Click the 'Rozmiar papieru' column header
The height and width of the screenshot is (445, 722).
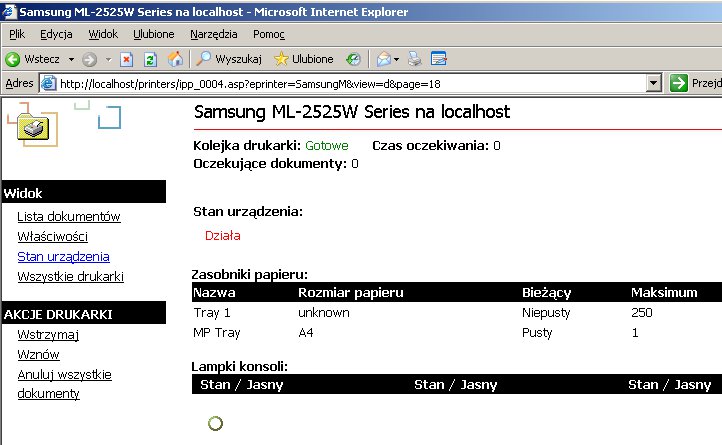coord(351,293)
